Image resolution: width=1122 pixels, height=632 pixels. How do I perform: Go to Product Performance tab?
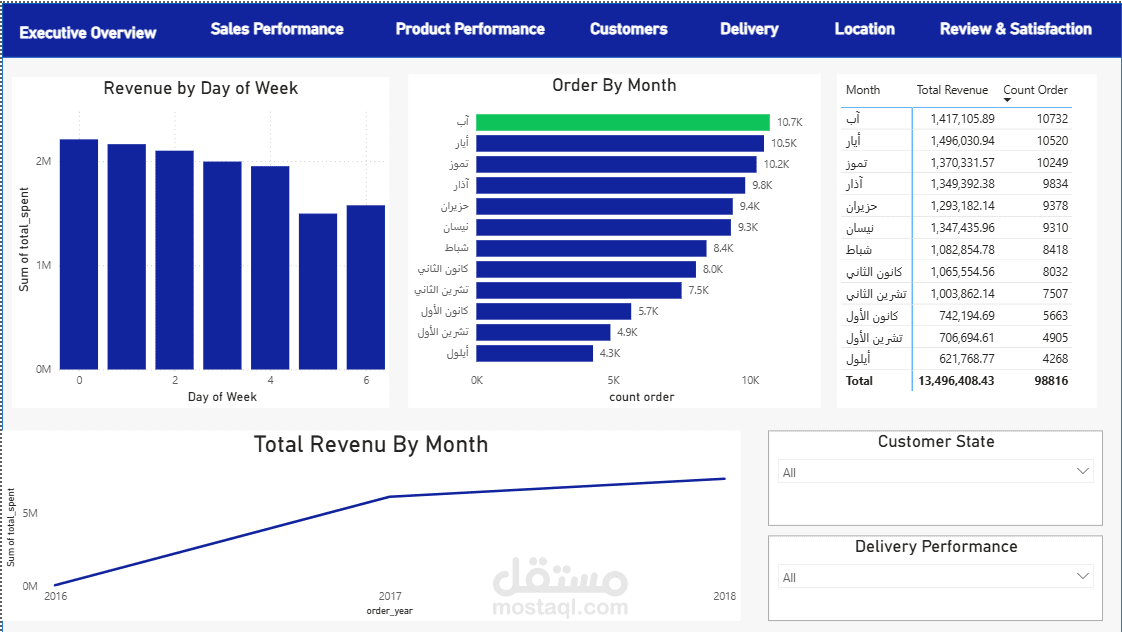coord(470,29)
